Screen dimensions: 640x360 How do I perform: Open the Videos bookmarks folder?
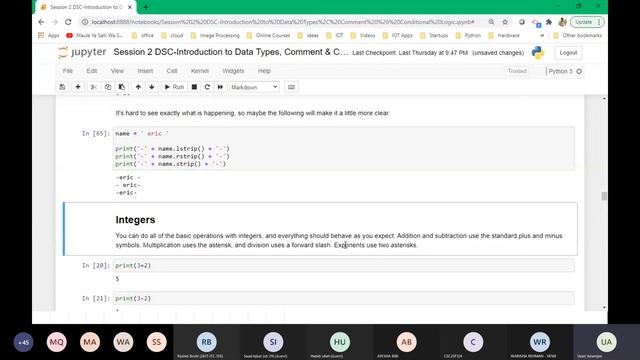(363, 36)
